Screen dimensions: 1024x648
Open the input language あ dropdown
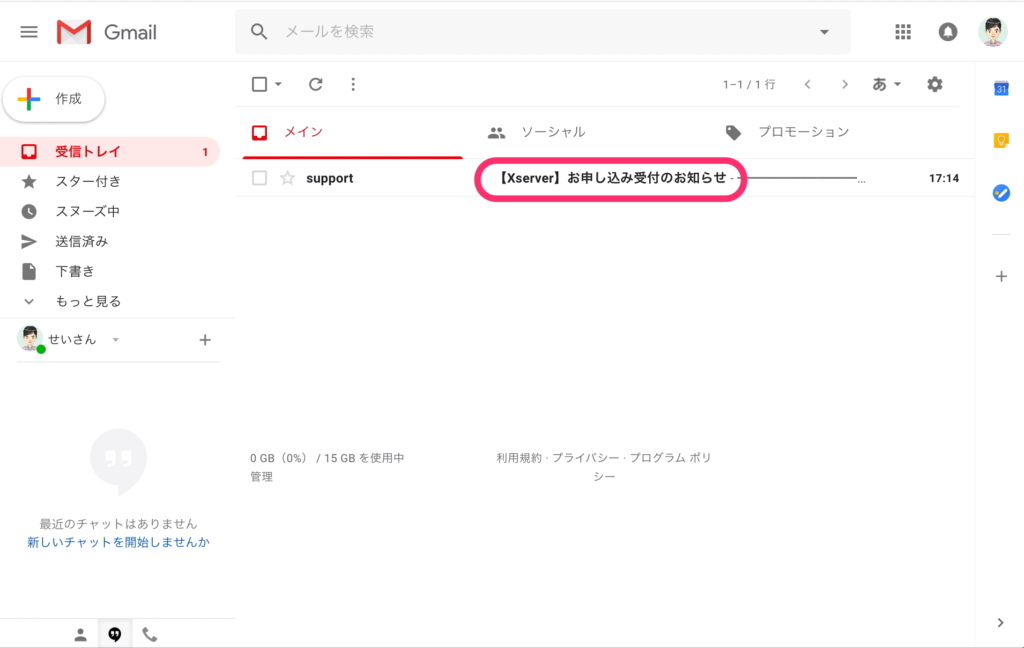[x=884, y=84]
